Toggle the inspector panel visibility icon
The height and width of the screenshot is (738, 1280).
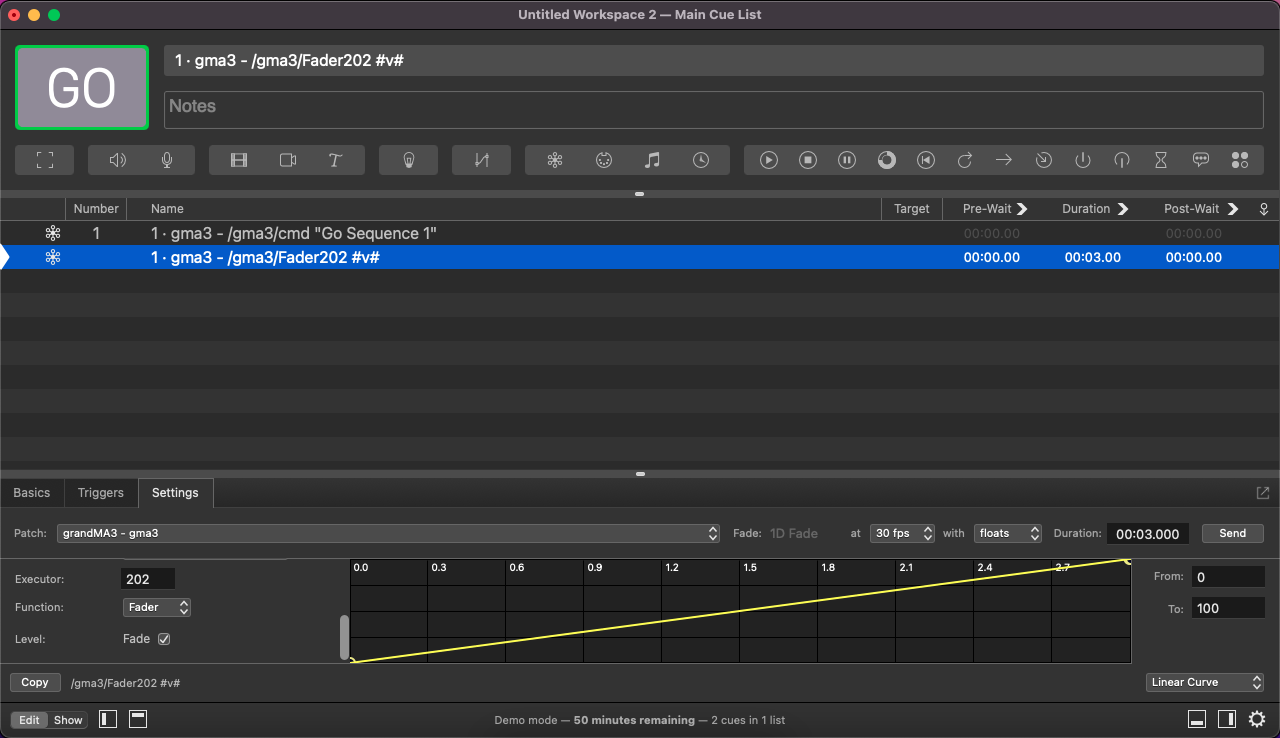click(1196, 719)
